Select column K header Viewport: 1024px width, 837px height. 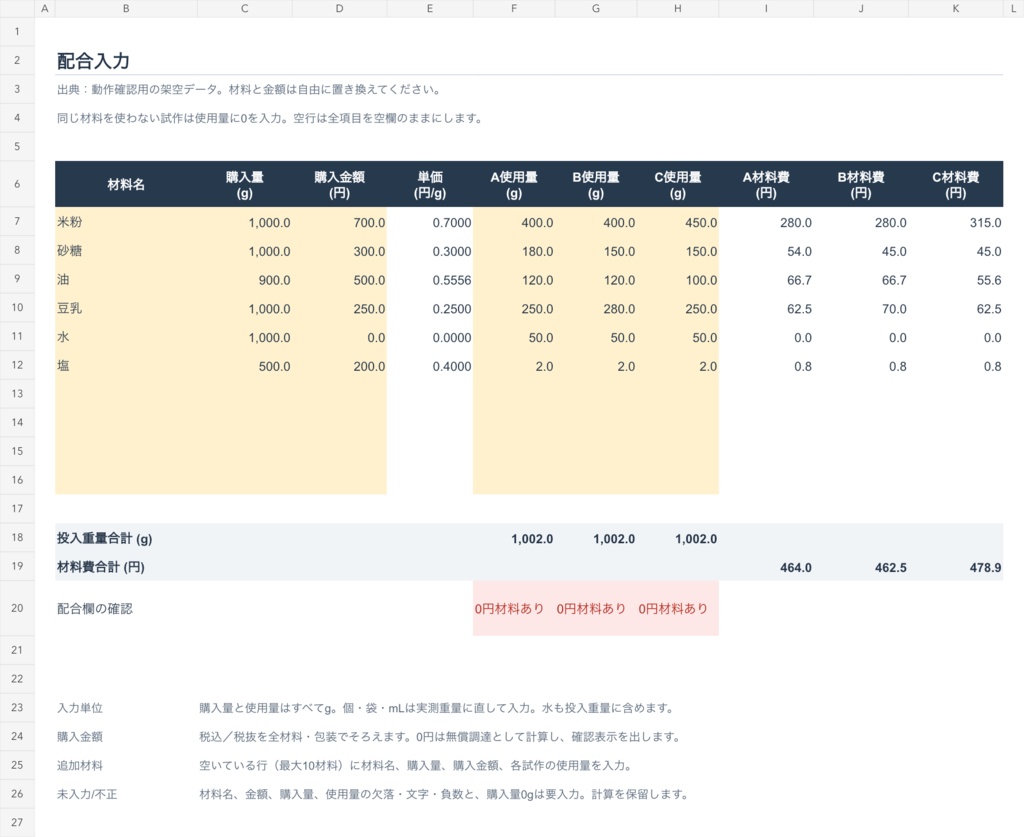[955, 8]
